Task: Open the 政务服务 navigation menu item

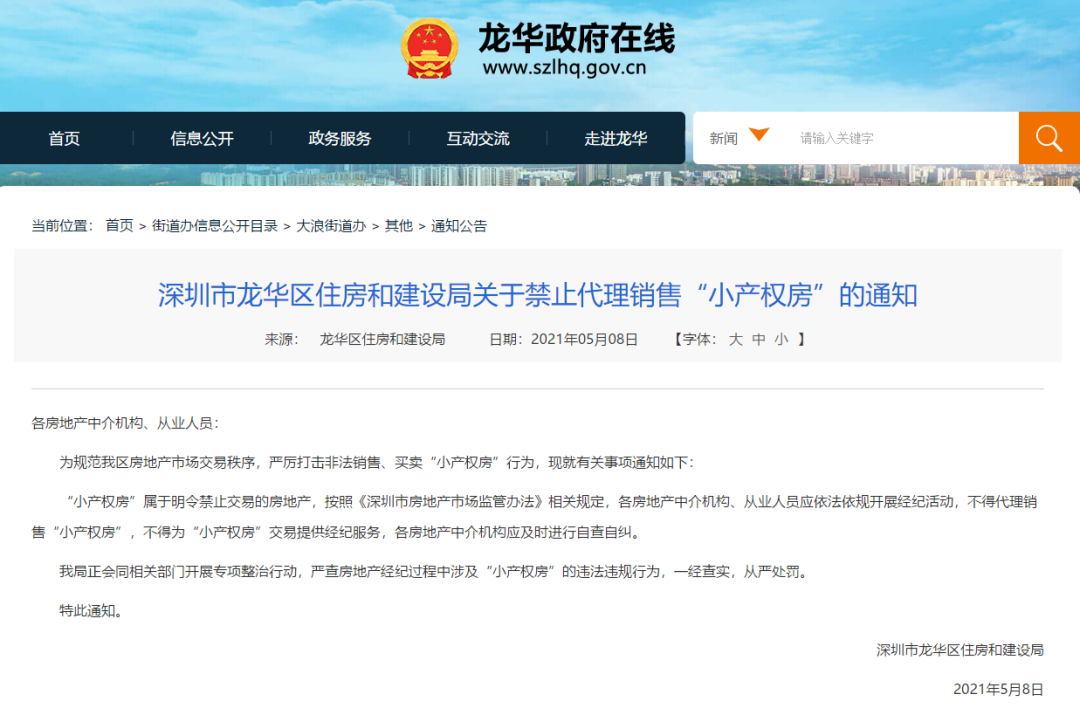Action: click(340, 138)
